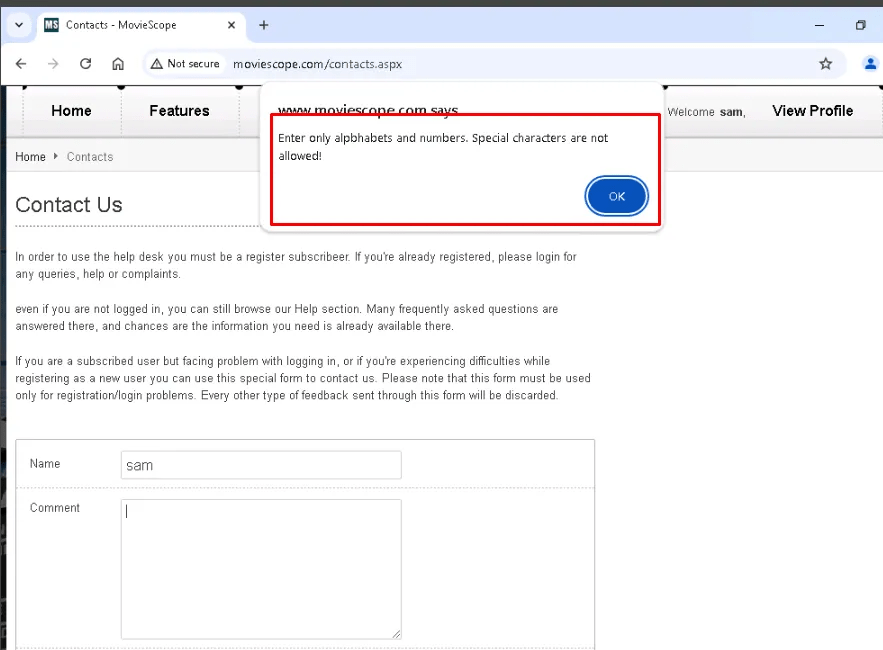
Task: Click the View Profile link
Action: click(812, 111)
